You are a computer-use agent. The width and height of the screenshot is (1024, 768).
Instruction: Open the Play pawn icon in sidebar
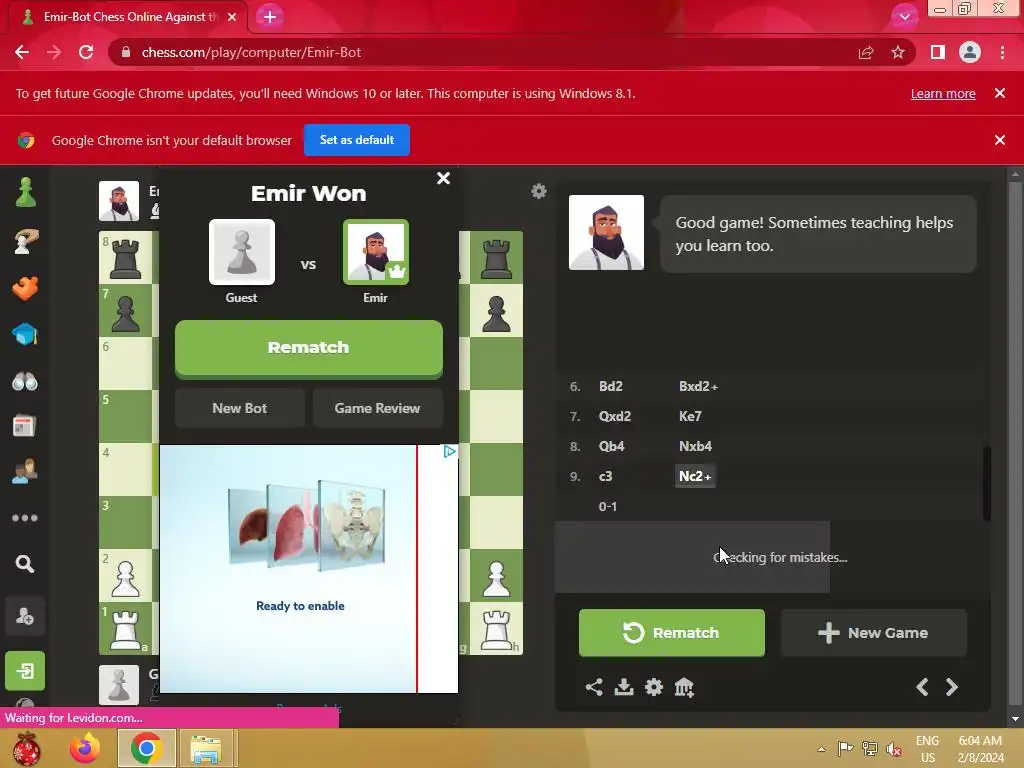pos(25,193)
